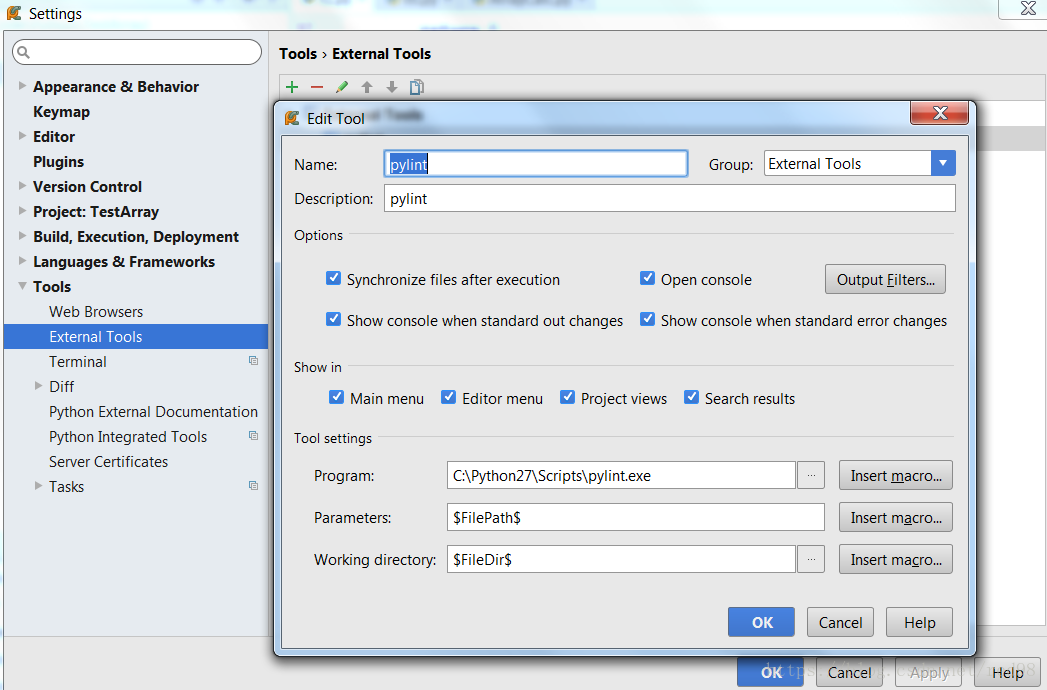Edit tool using the green pencil icon
This screenshot has width=1047, height=690.
click(x=341, y=88)
